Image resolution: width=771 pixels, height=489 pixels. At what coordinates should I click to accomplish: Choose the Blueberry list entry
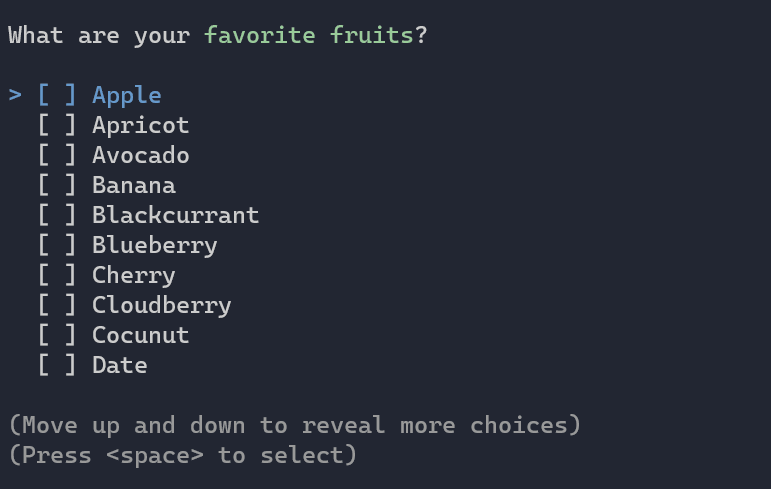(x=154, y=246)
